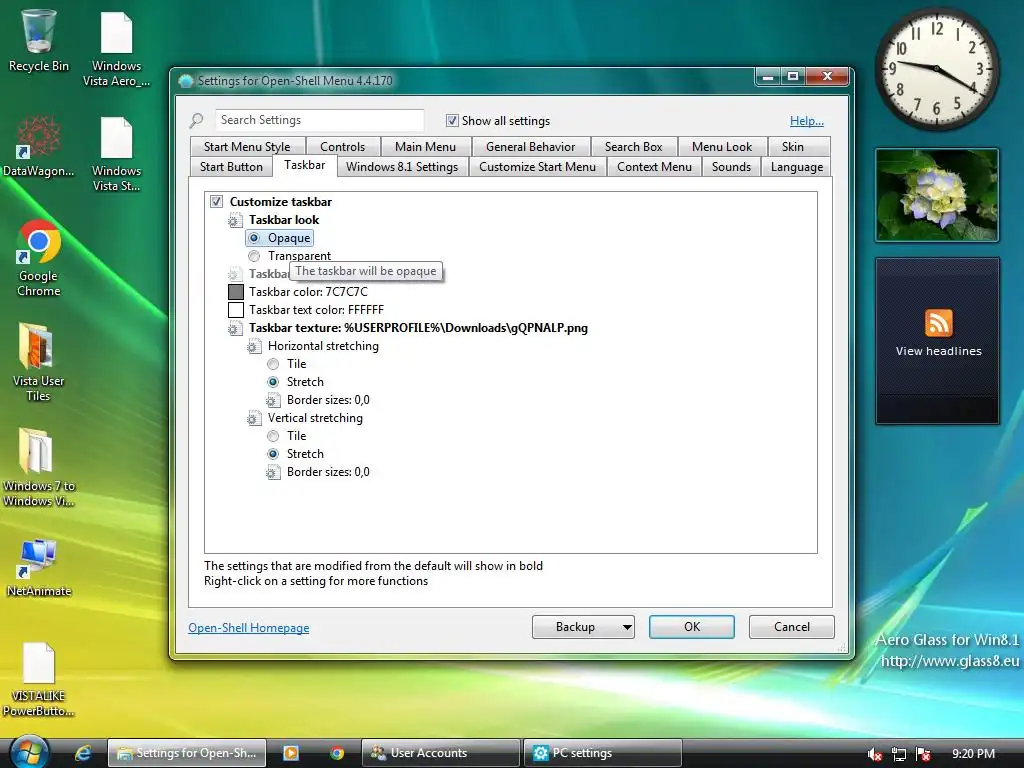
Task: Select the Transparent taskbar look option
Action: click(254, 256)
